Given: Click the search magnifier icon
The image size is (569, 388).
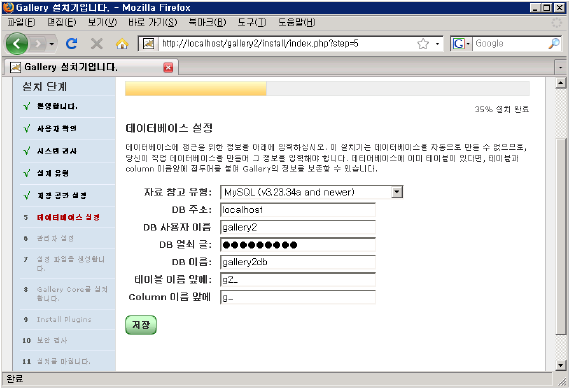Looking at the screenshot, I should (554, 44).
